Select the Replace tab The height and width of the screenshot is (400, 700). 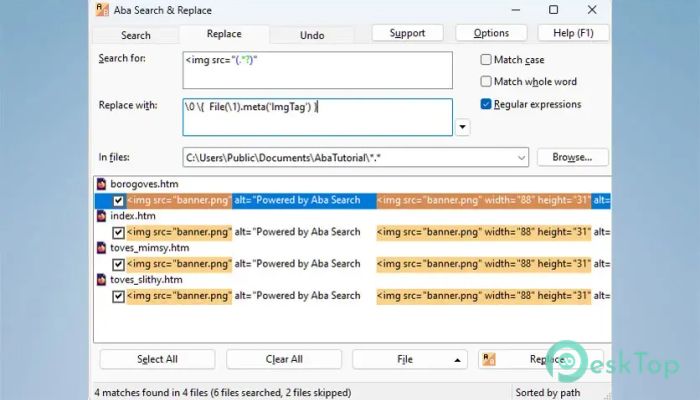pos(224,34)
